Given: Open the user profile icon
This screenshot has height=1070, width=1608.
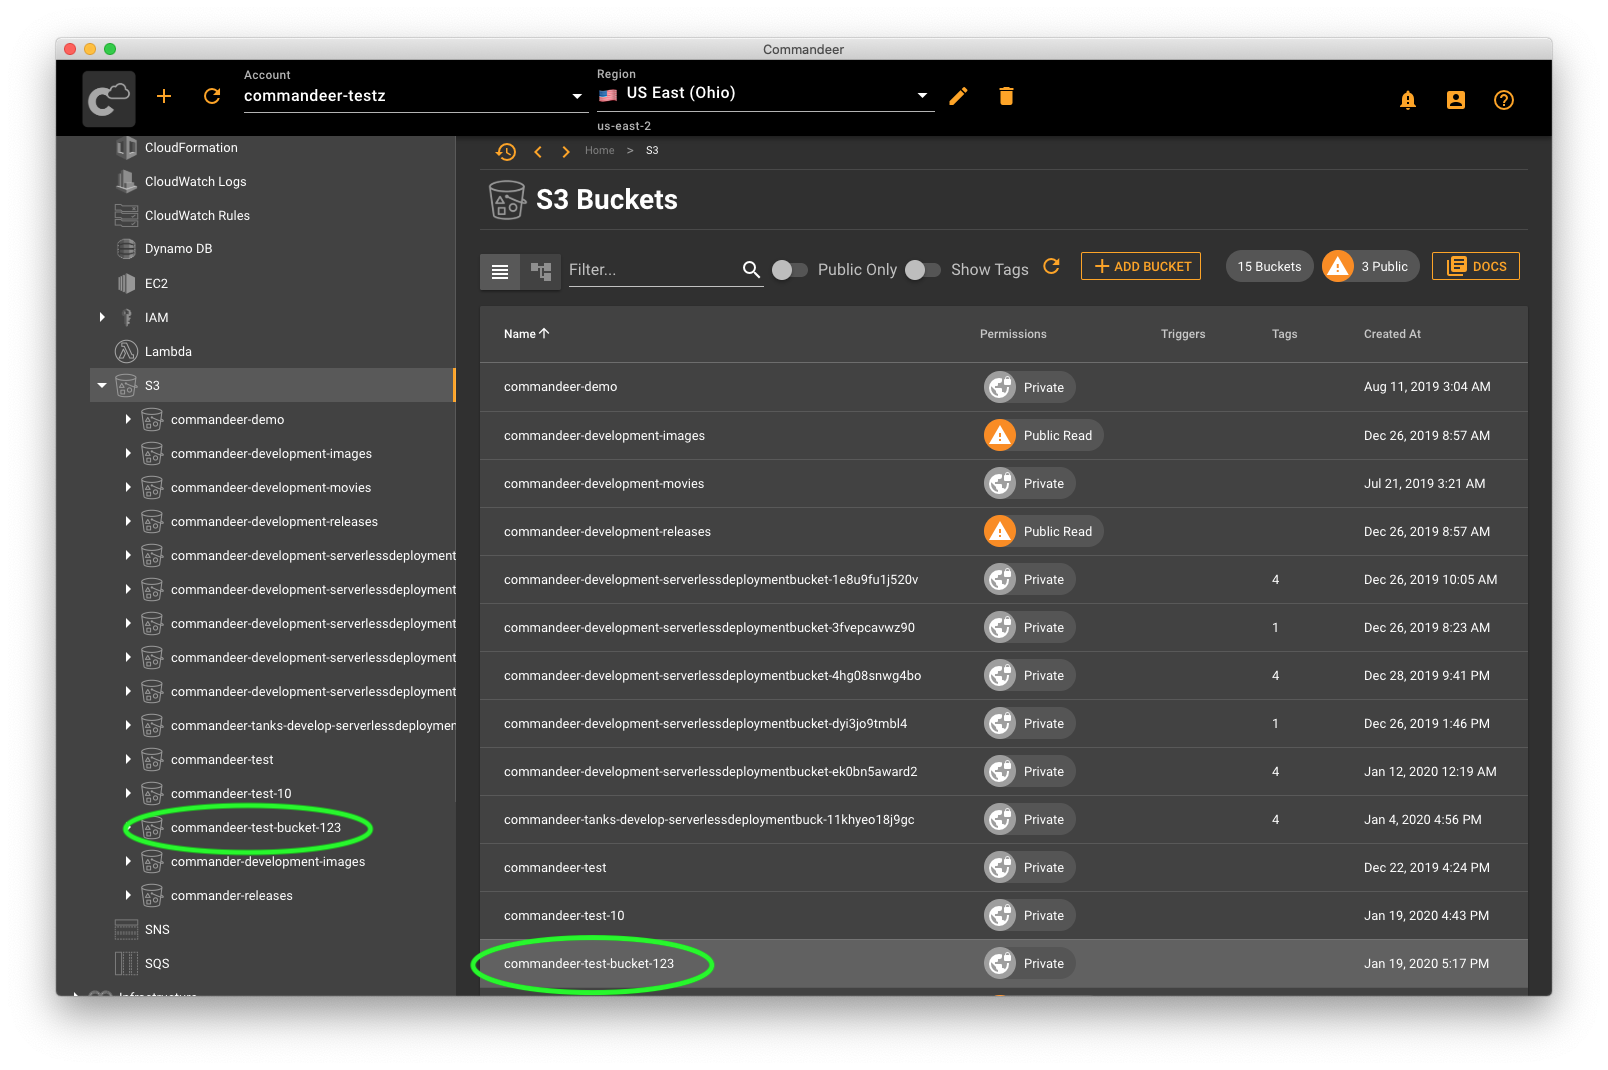Looking at the screenshot, I should (1456, 100).
